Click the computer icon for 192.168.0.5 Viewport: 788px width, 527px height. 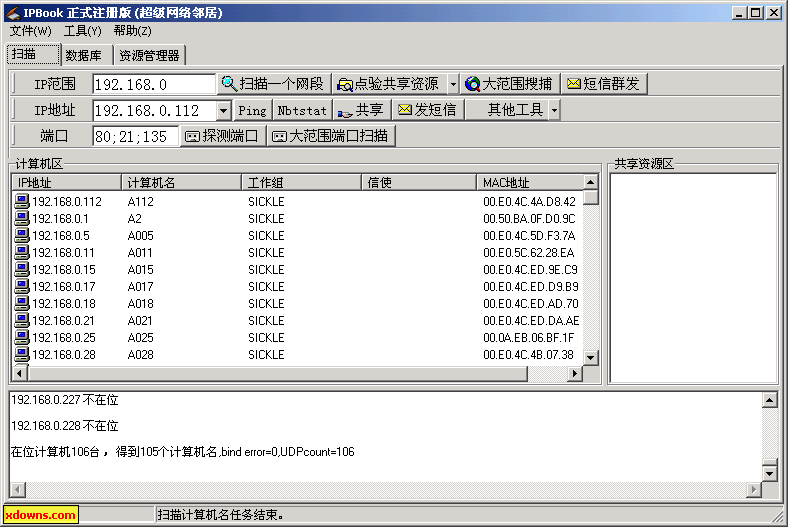pyautogui.click(x=22, y=236)
